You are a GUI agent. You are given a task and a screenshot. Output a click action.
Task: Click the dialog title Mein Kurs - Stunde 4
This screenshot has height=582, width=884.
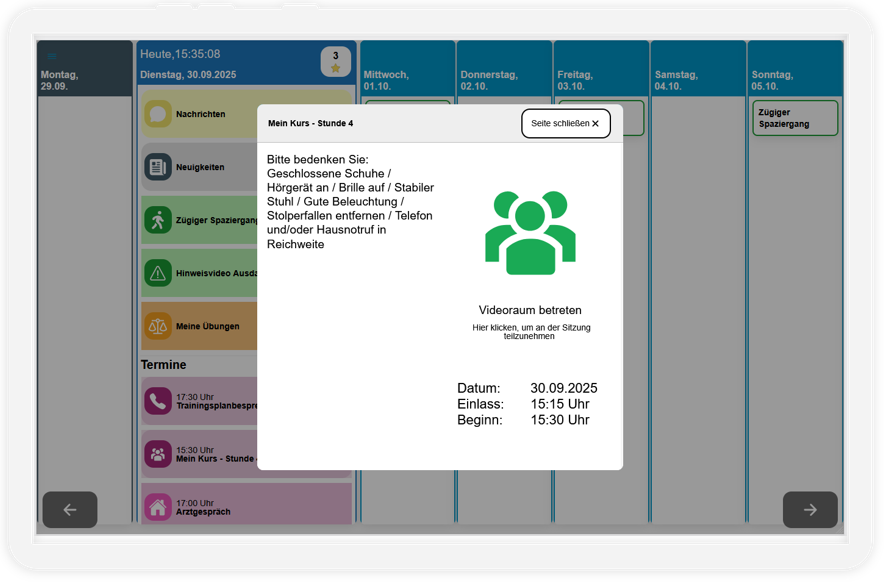pyautogui.click(x=311, y=124)
